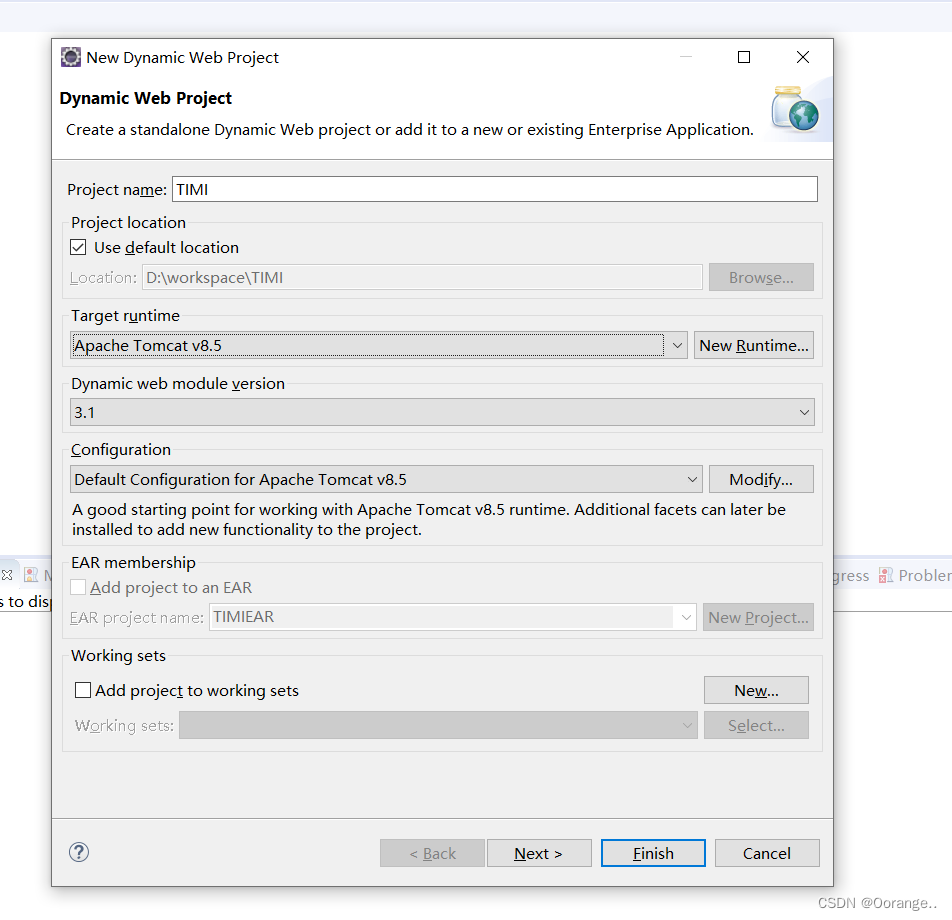952x920 pixels.
Task: Uncheck Use default location
Action: pos(78,247)
